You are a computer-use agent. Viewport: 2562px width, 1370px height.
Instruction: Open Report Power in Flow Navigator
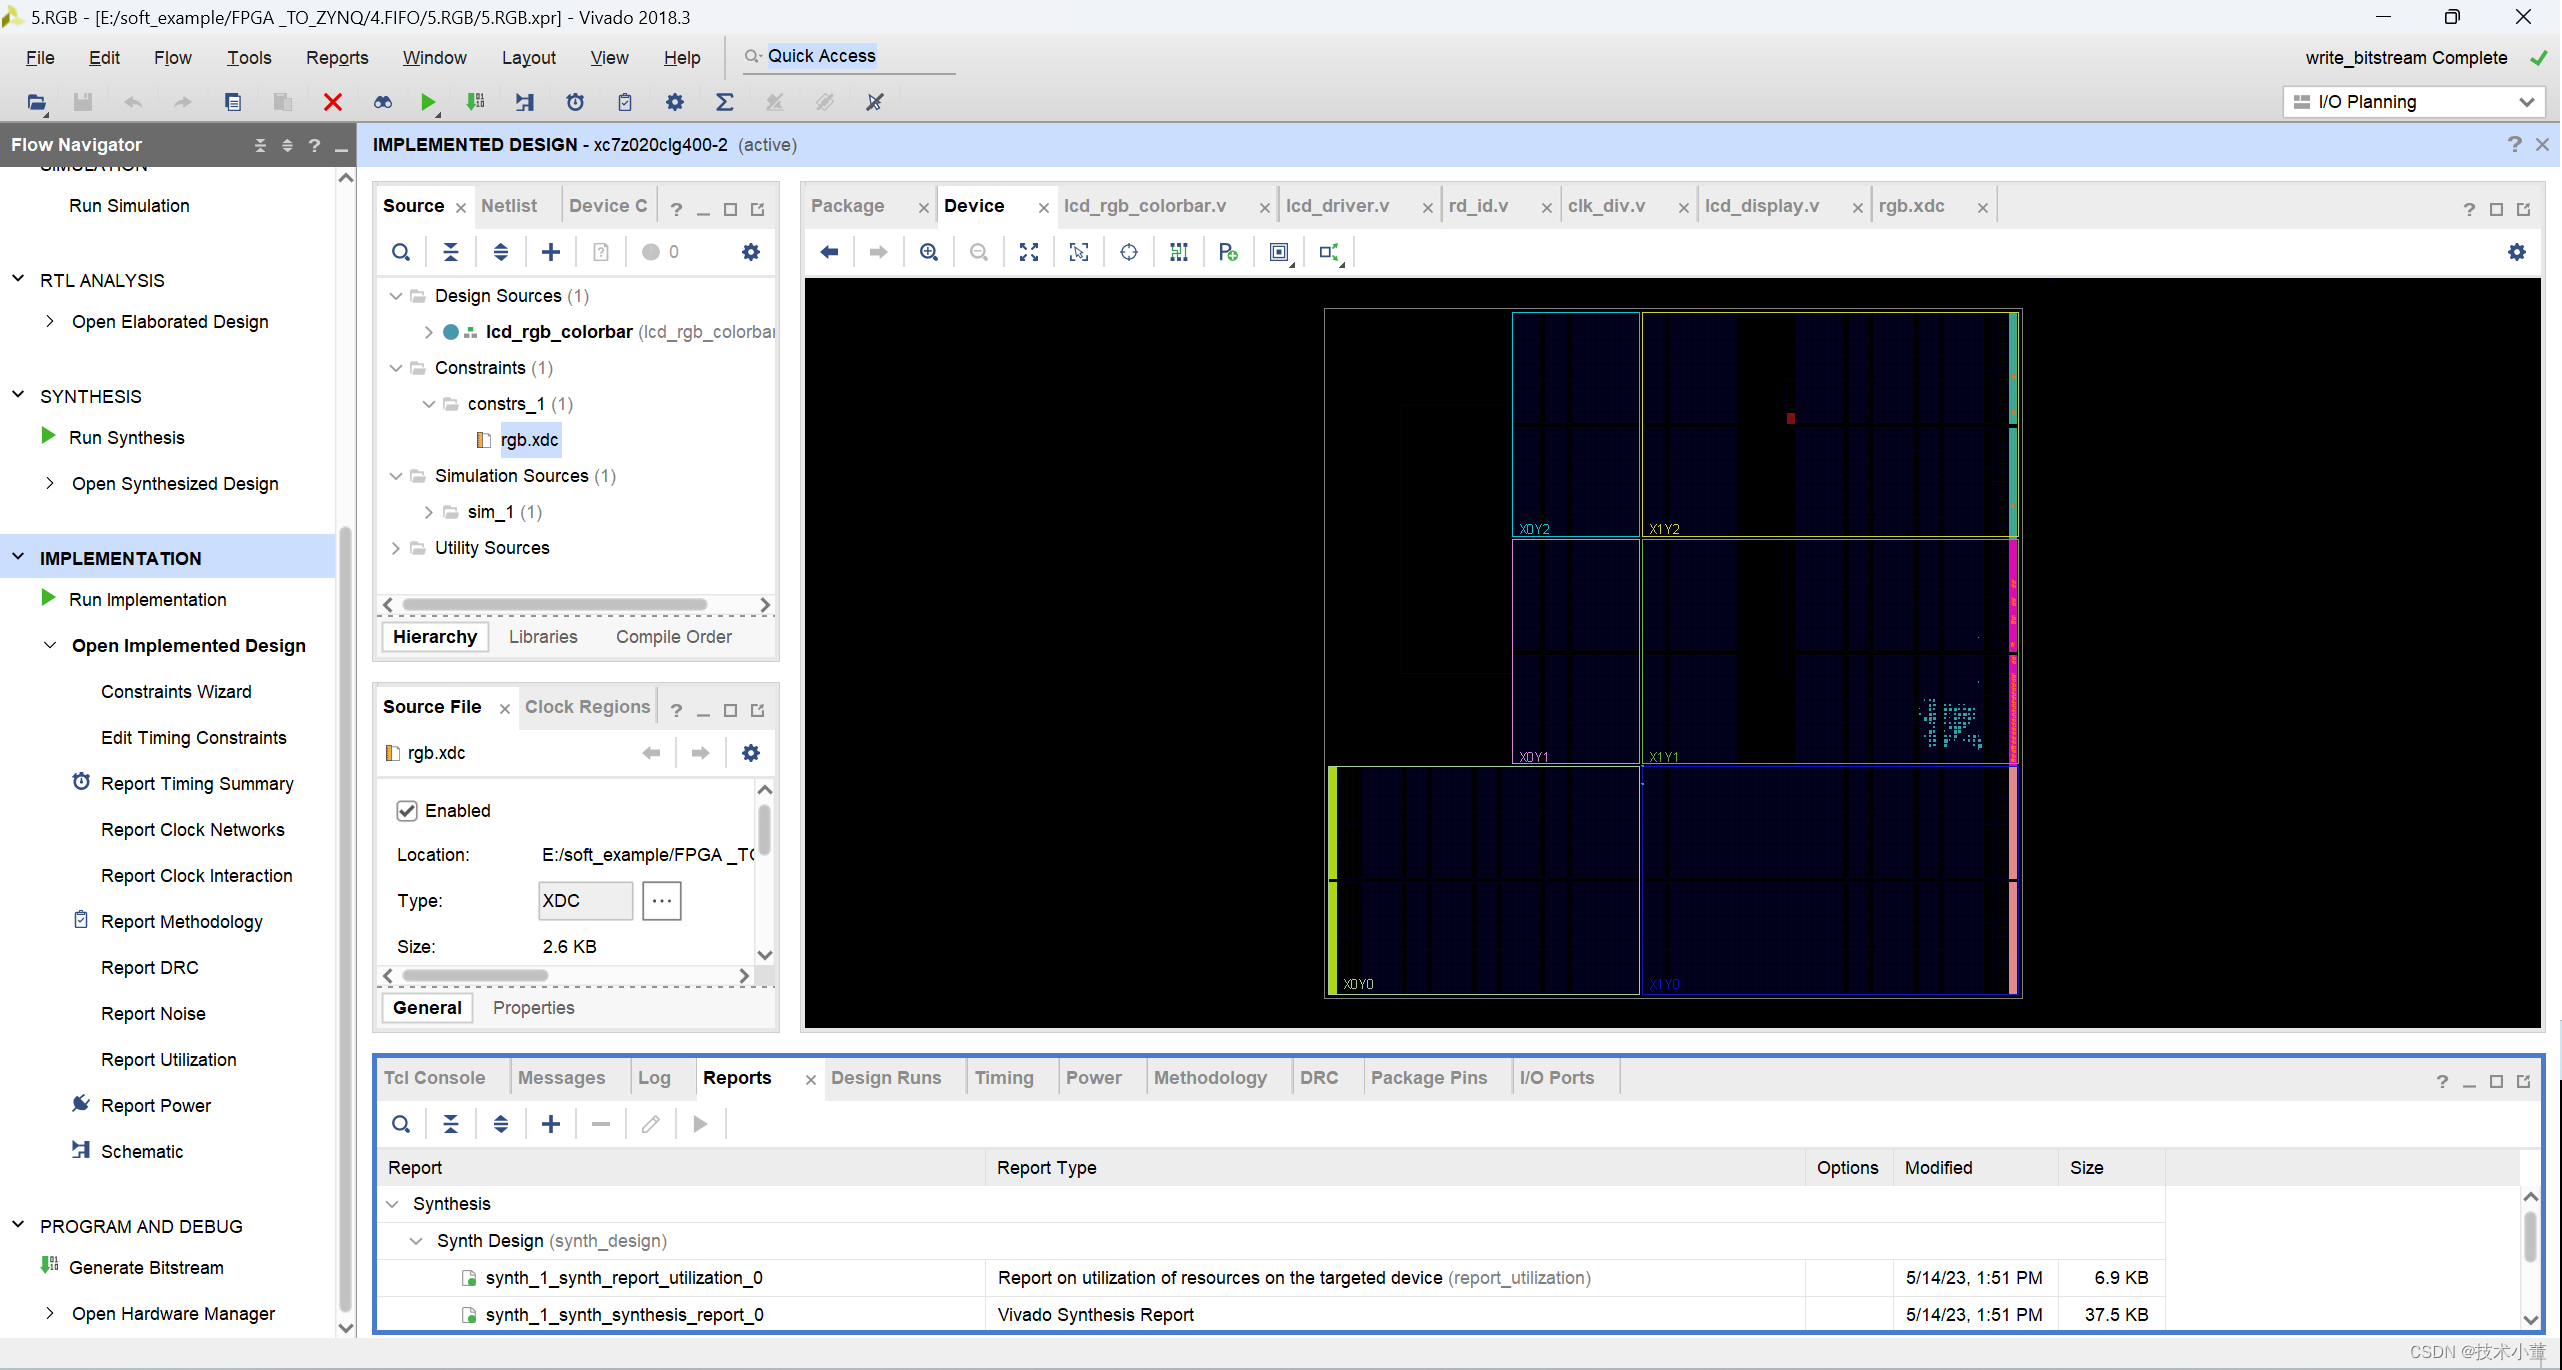pyautogui.click(x=156, y=1106)
